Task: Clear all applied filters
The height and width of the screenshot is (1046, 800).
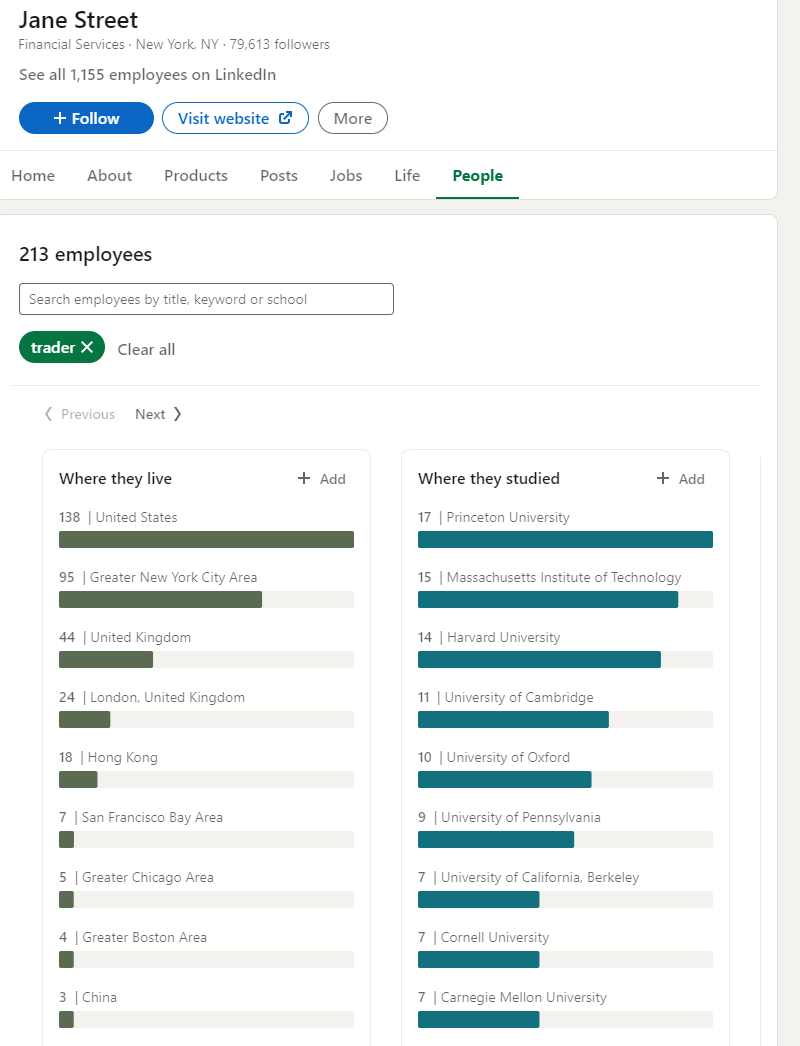Action: click(x=146, y=349)
